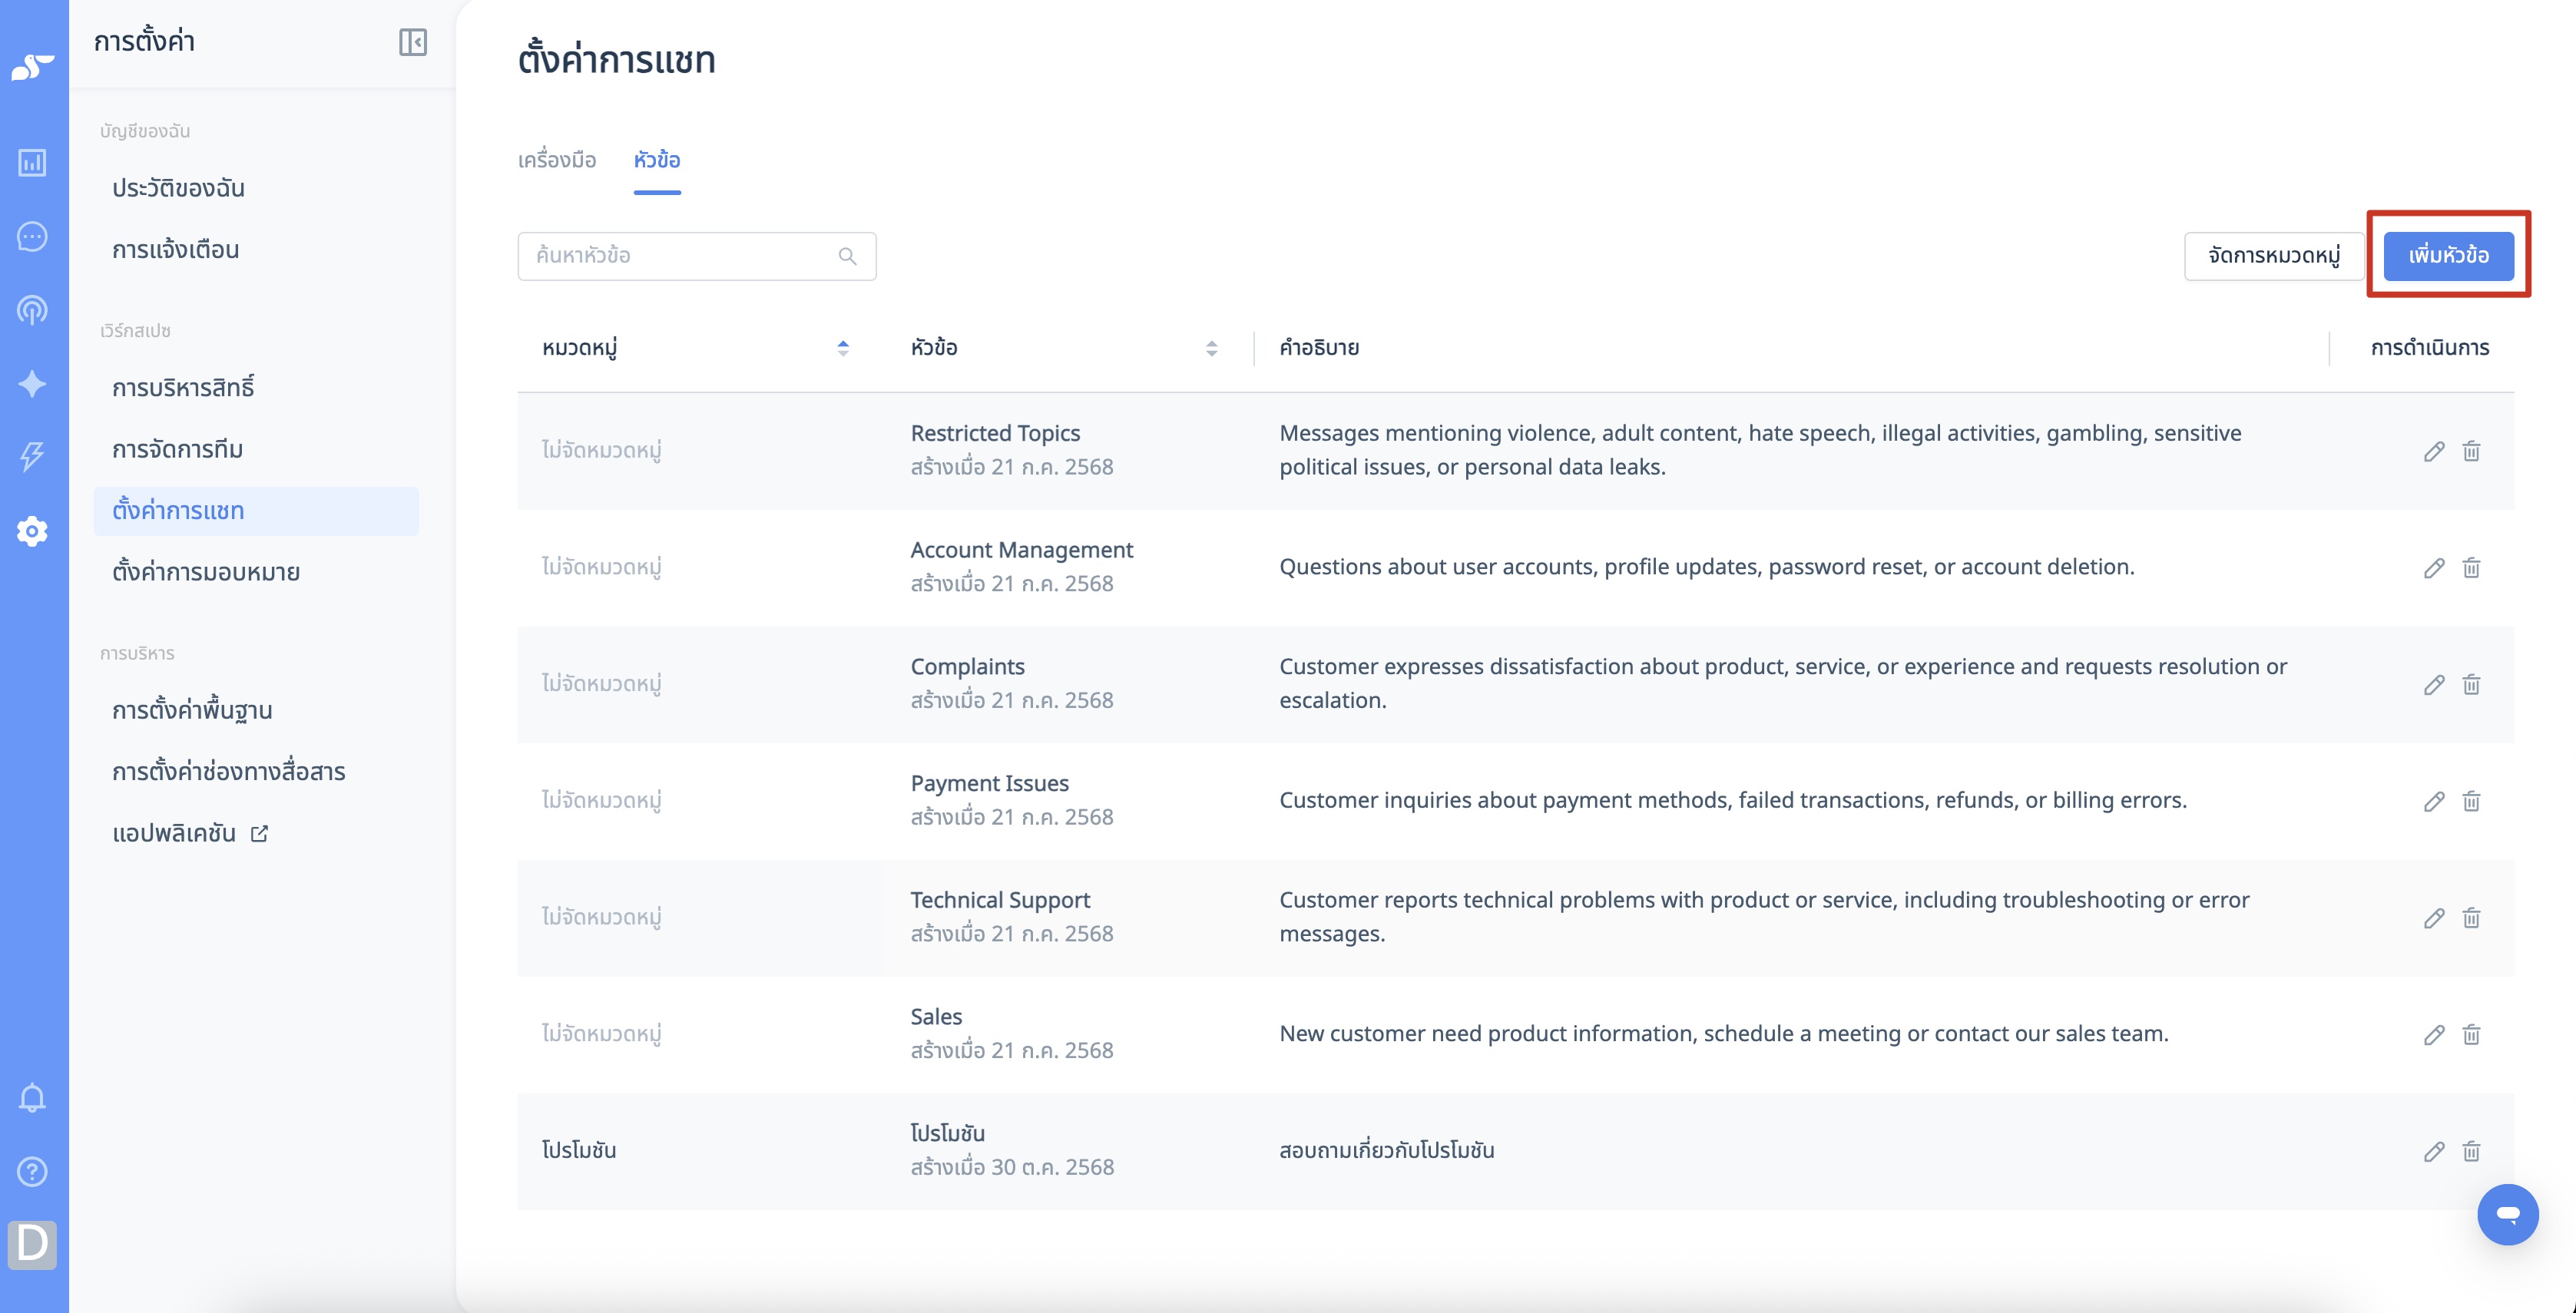
Task: Click the สอบถามเกี่ยวกับโปรโมชัน description
Action: (1387, 1151)
